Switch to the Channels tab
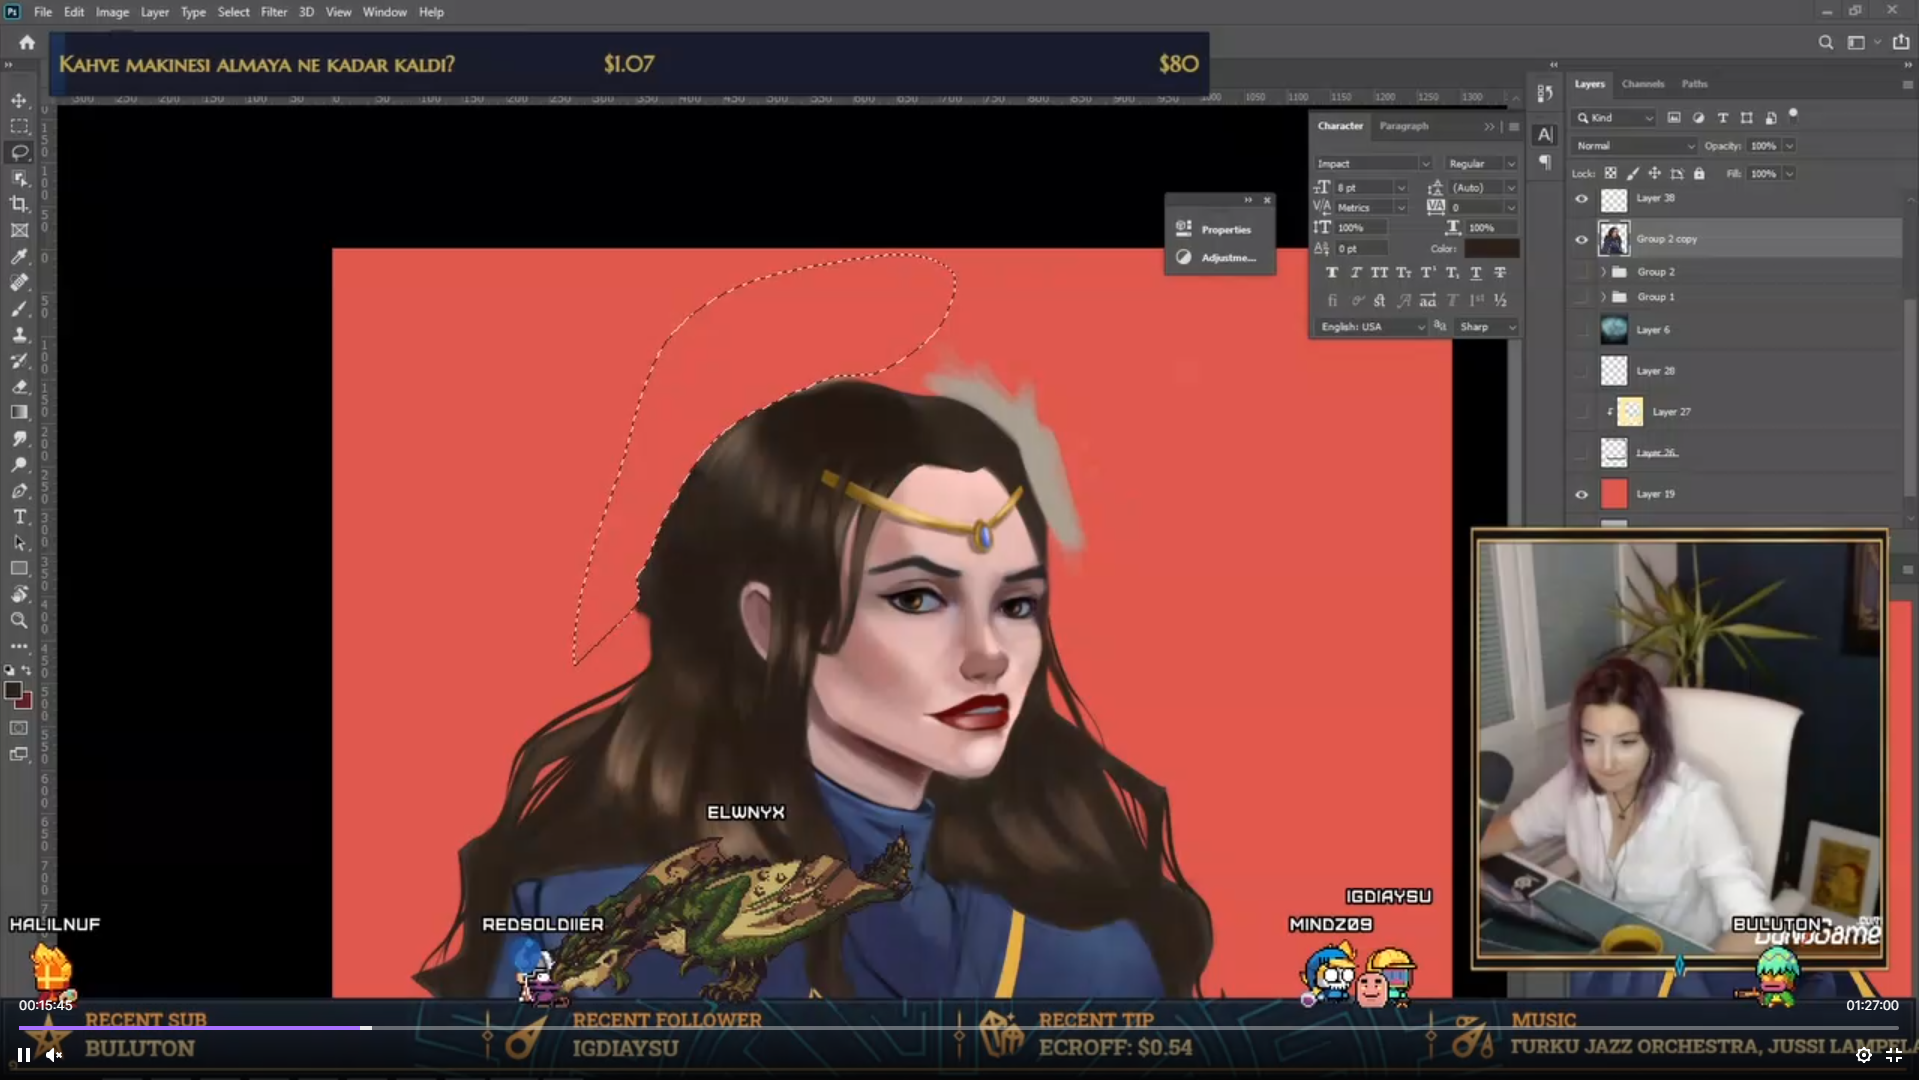The height and width of the screenshot is (1080, 1919). point(1642,84)
